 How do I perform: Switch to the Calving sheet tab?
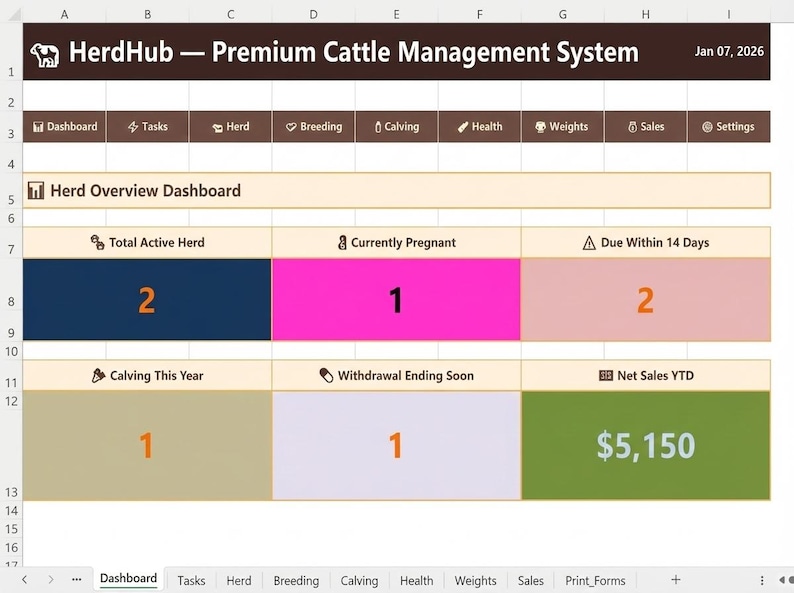pyautogui.click(x=359, y=580)
